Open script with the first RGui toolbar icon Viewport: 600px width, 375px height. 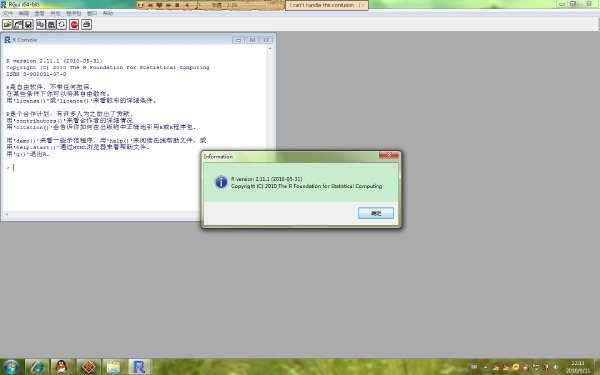(7, 24)
